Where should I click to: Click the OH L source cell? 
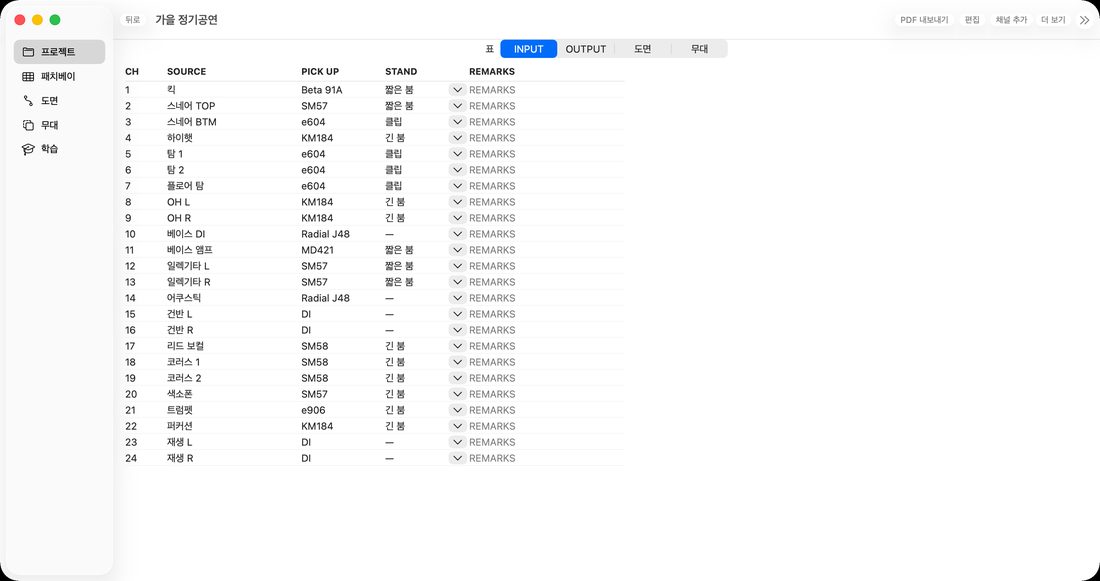[178, 202]
